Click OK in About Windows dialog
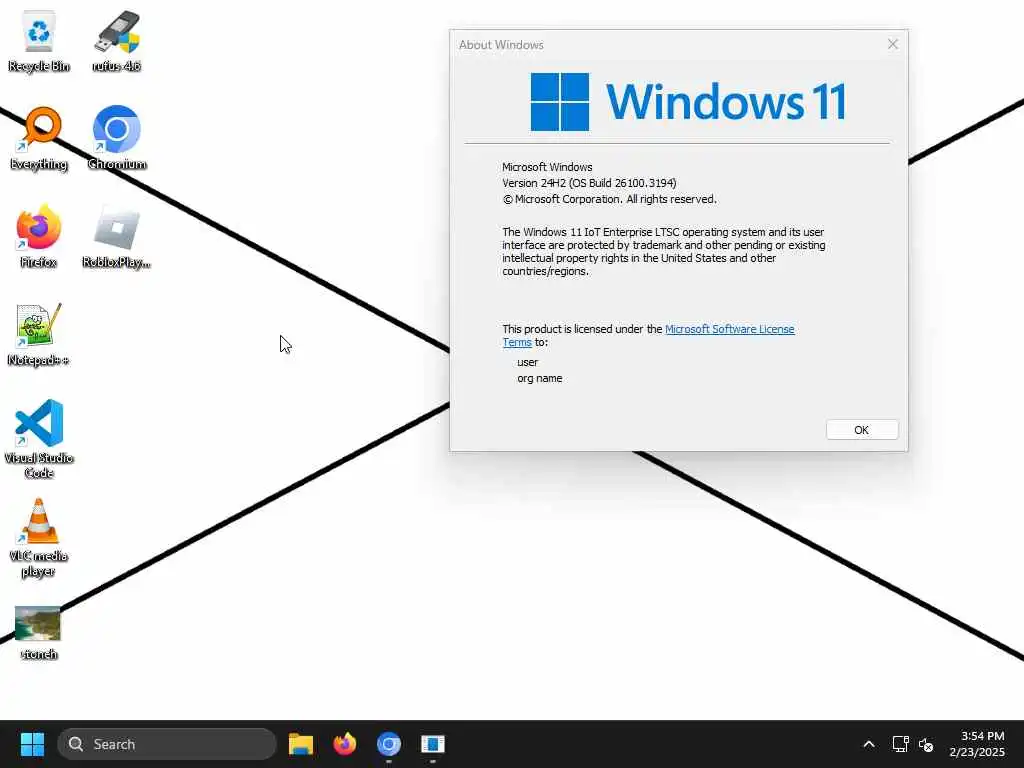Image resolution: width=1024 pixels, height=768 pixels. 861,430
